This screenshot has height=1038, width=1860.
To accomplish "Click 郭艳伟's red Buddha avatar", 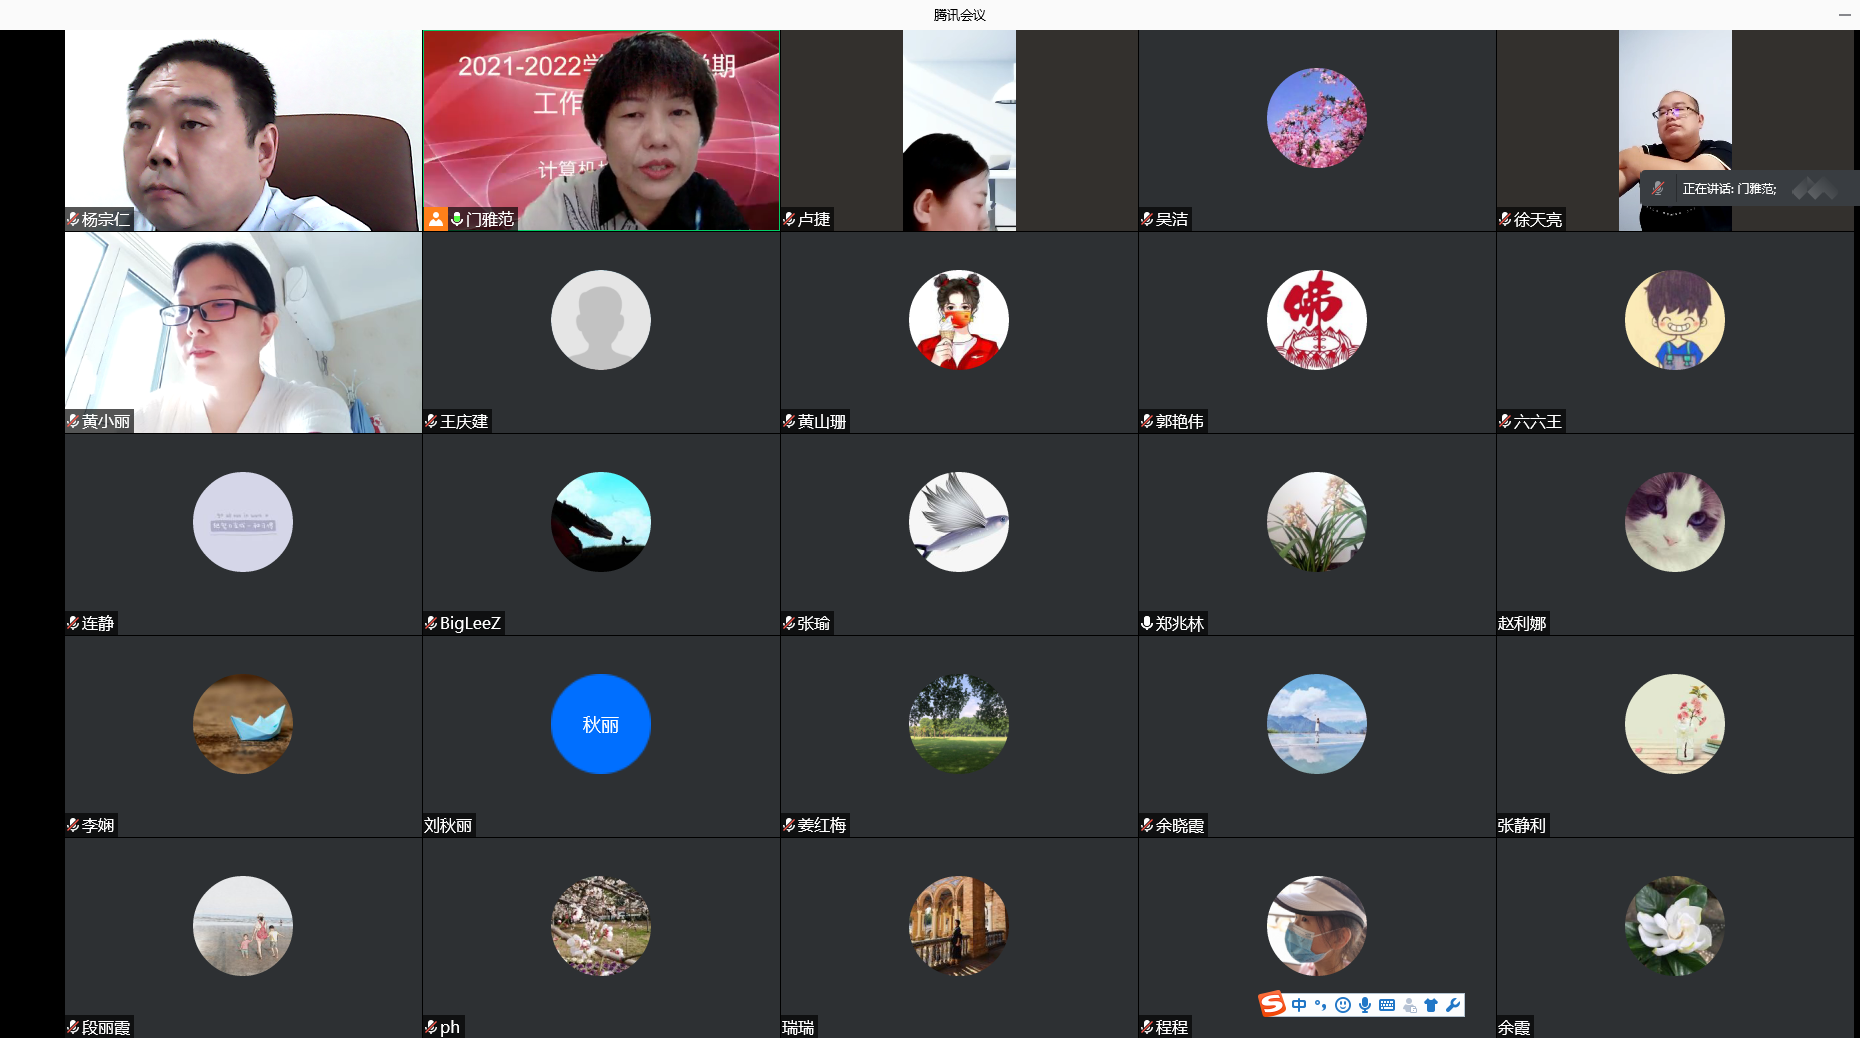I will coord(1316,320).
